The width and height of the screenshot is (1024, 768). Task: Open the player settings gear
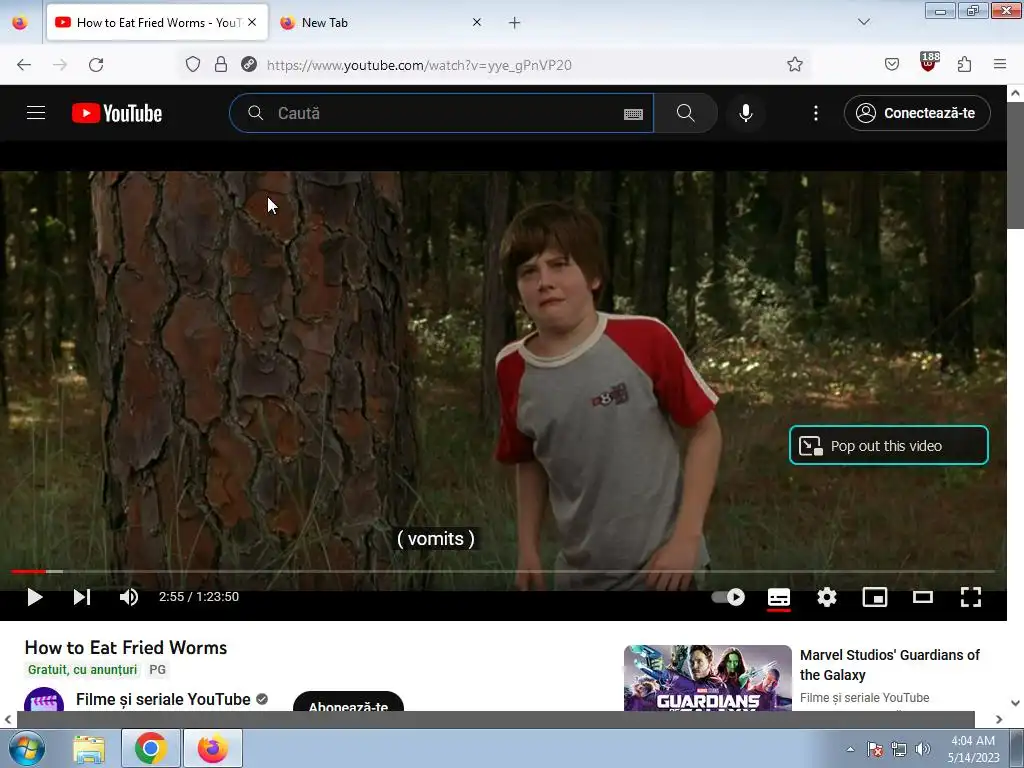tap(827, 597)
